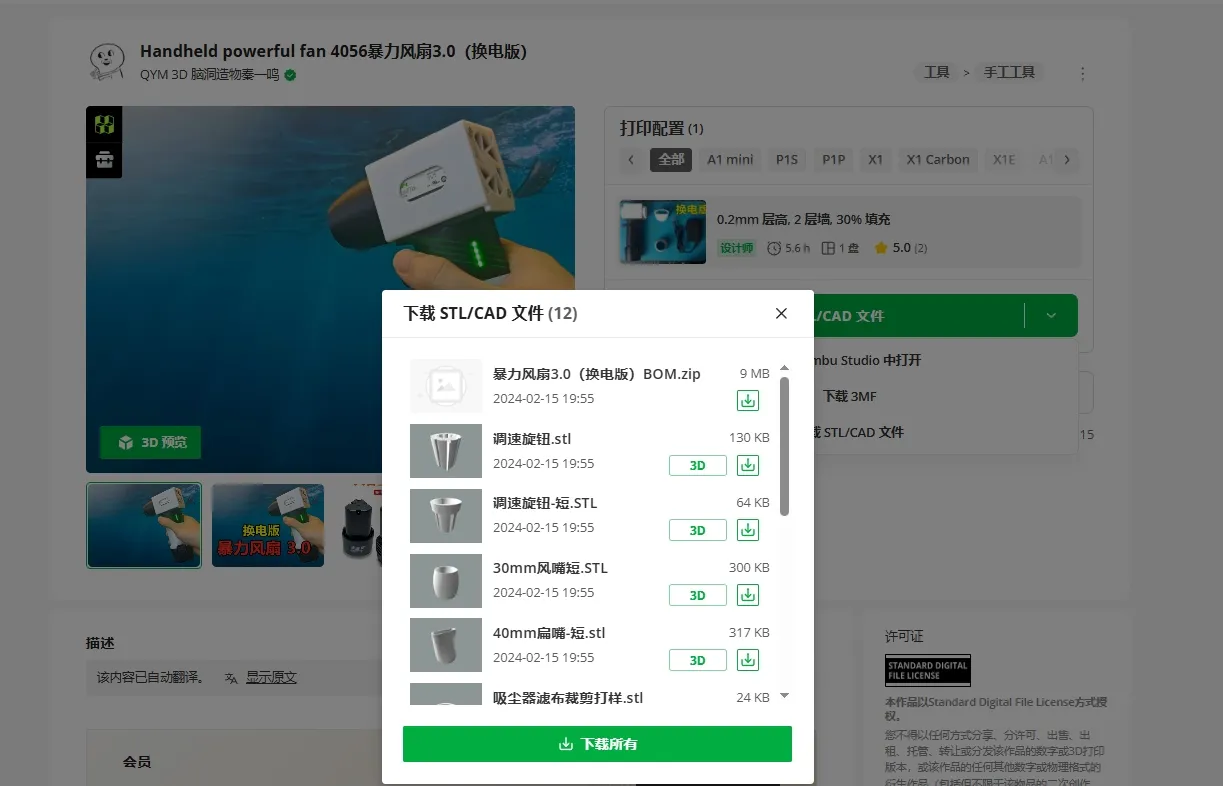Download the 调速旋钮-短.STL file
Viewport: 1223px width, 786px height.
click(748, 530)
